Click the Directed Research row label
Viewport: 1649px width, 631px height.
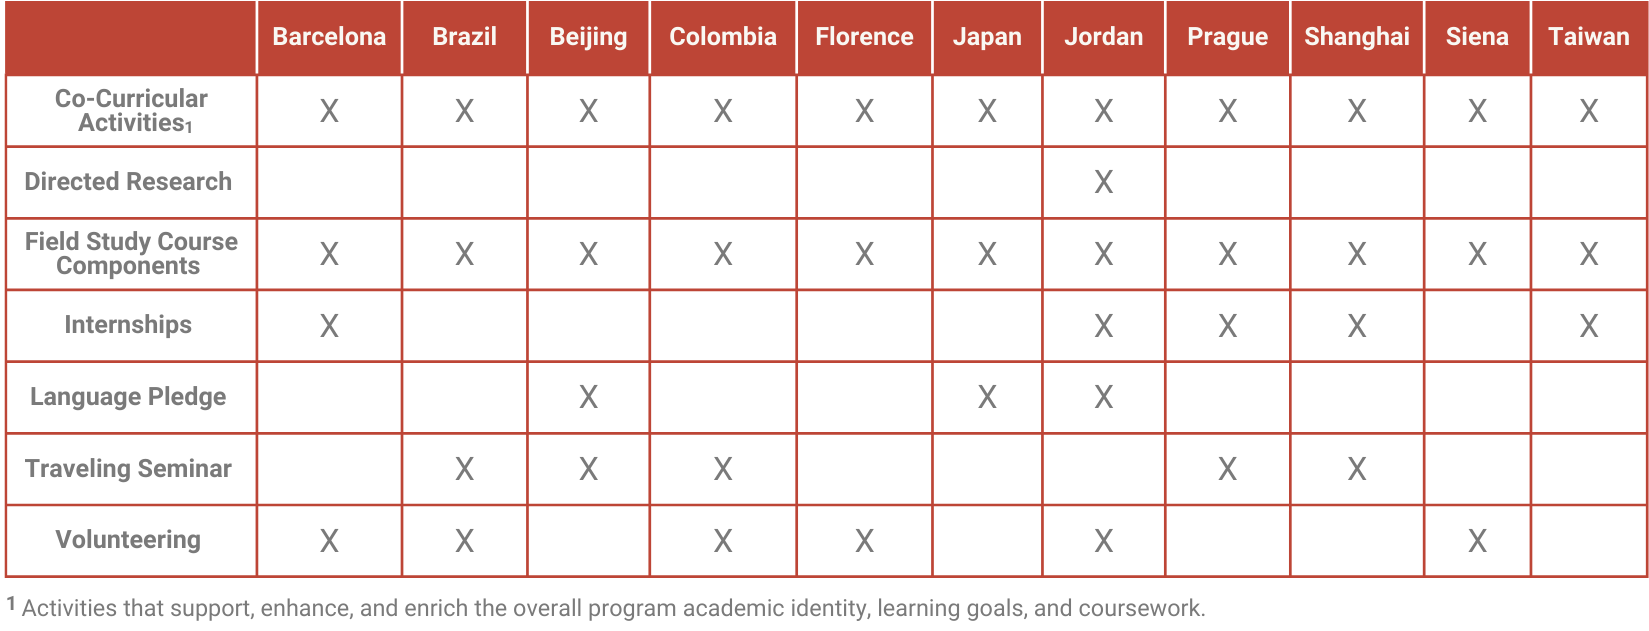tap(128, 182)
